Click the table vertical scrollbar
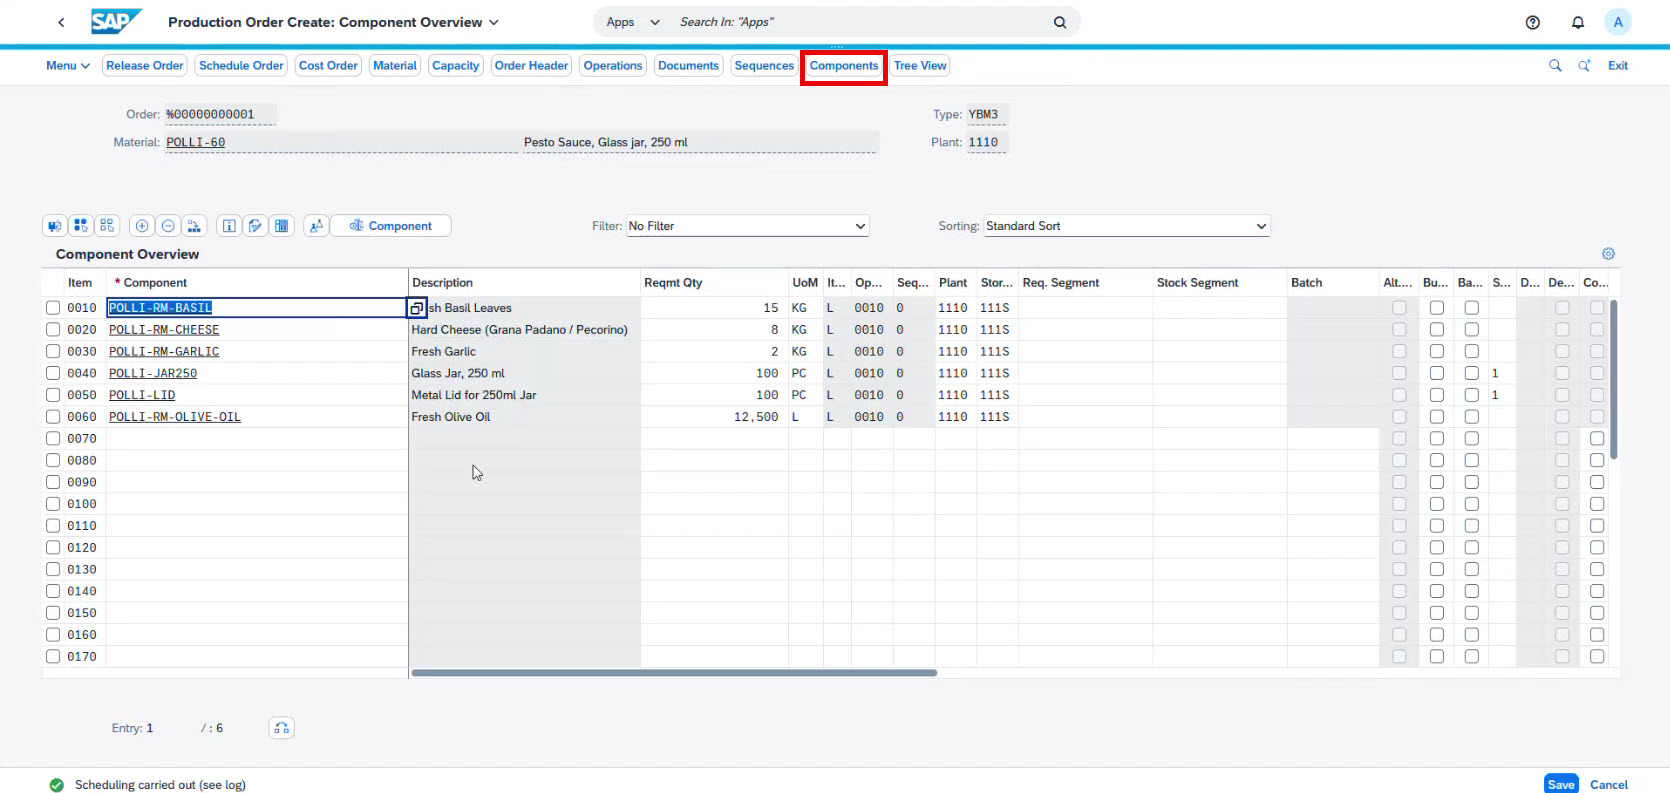 [x=1613, y=380]
